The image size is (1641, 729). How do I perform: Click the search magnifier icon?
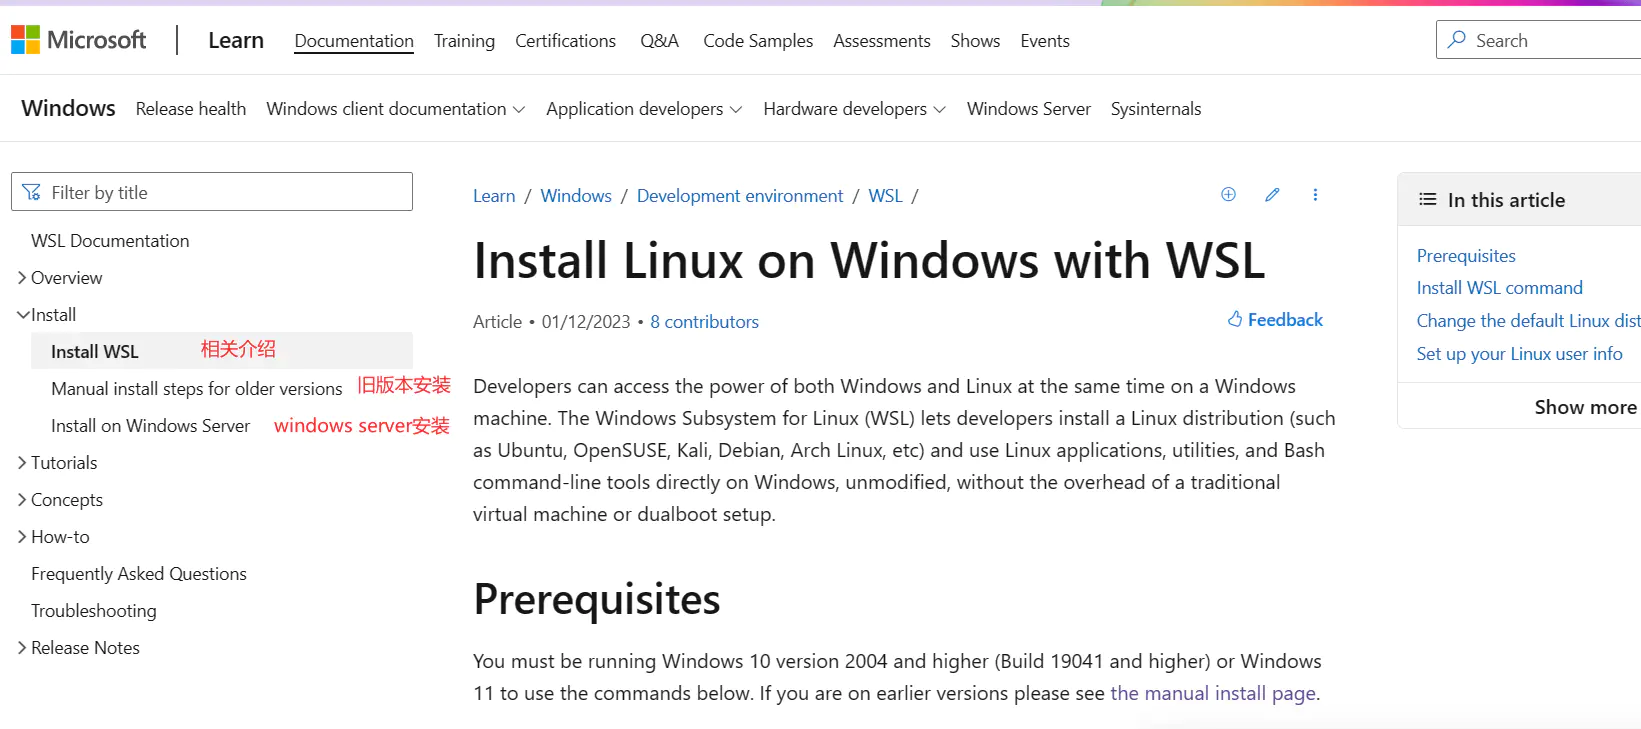coord(1457,40)
